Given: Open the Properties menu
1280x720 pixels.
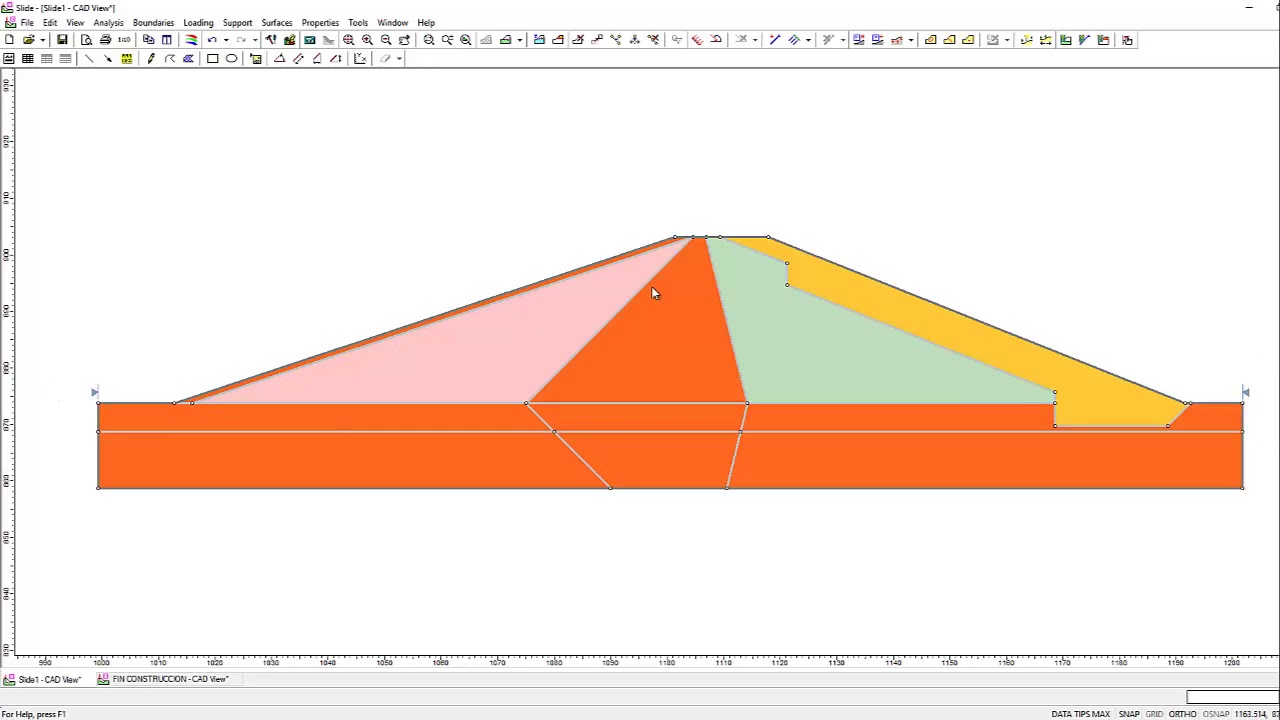Looking at the screenshot, I should coord(320,22).
